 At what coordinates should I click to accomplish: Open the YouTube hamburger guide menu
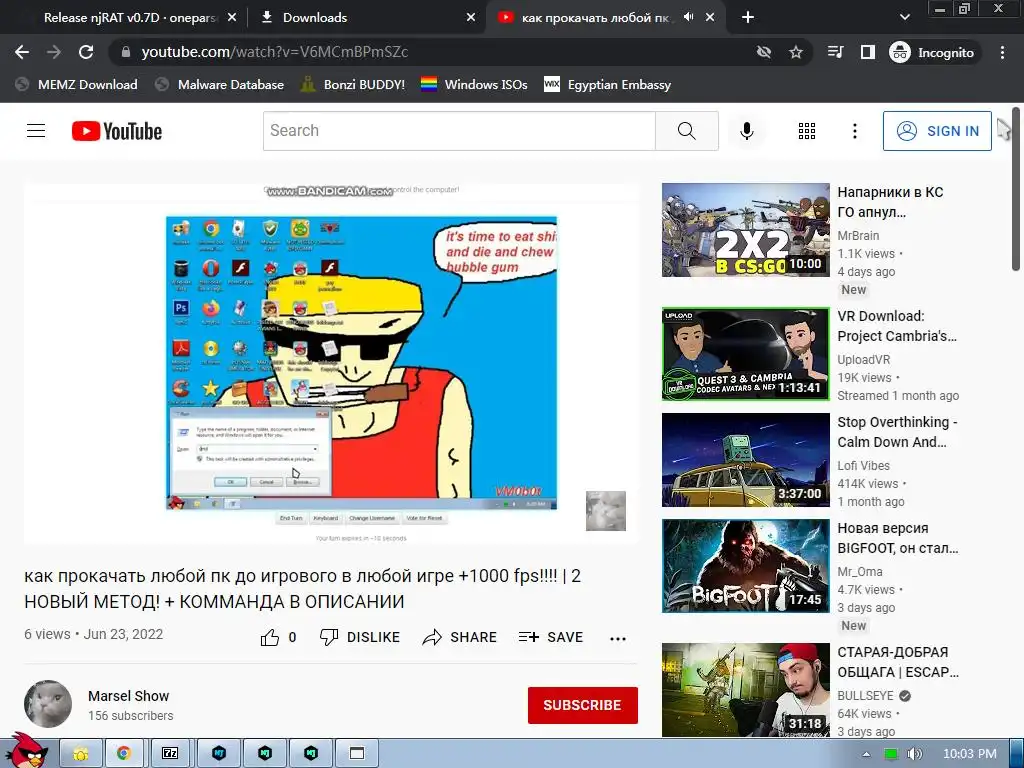tap(36, 131)
